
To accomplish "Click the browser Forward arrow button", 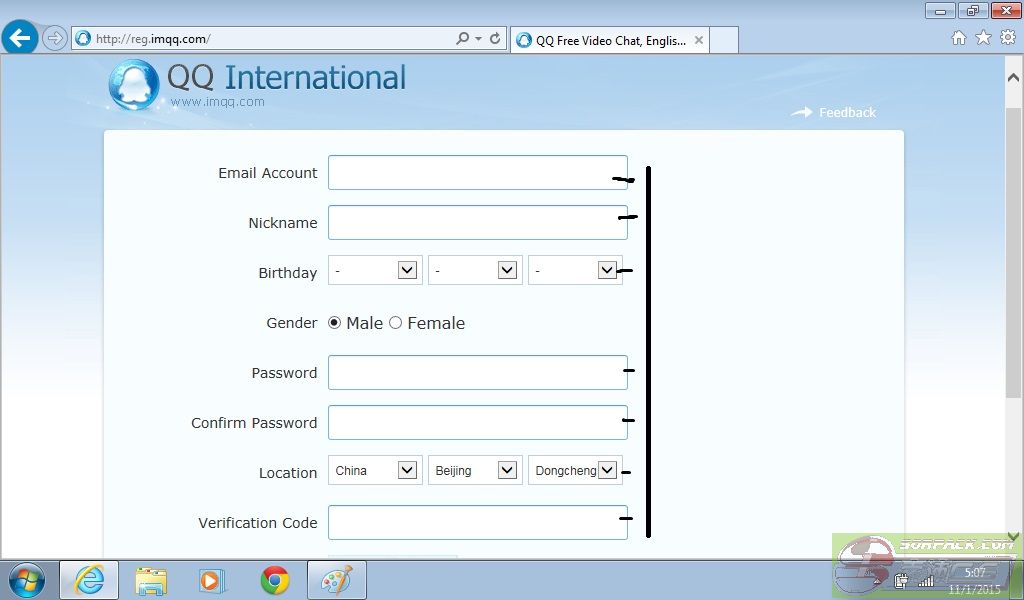I will click(55, 38).
